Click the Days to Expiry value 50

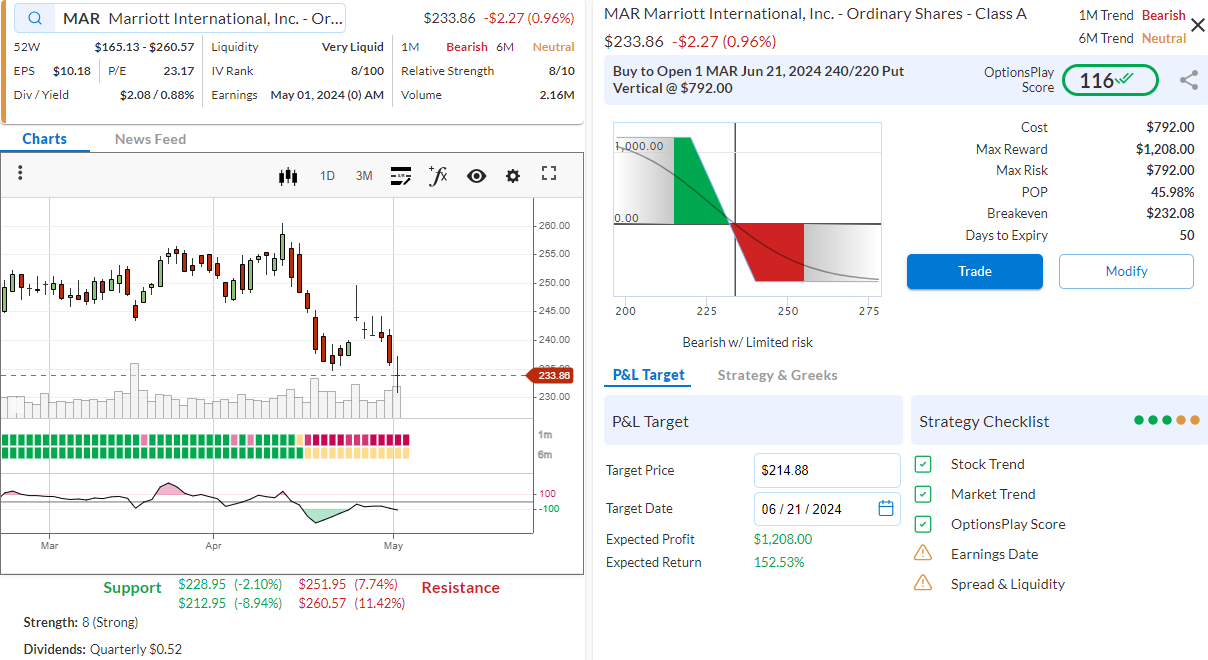point(1187,235)
